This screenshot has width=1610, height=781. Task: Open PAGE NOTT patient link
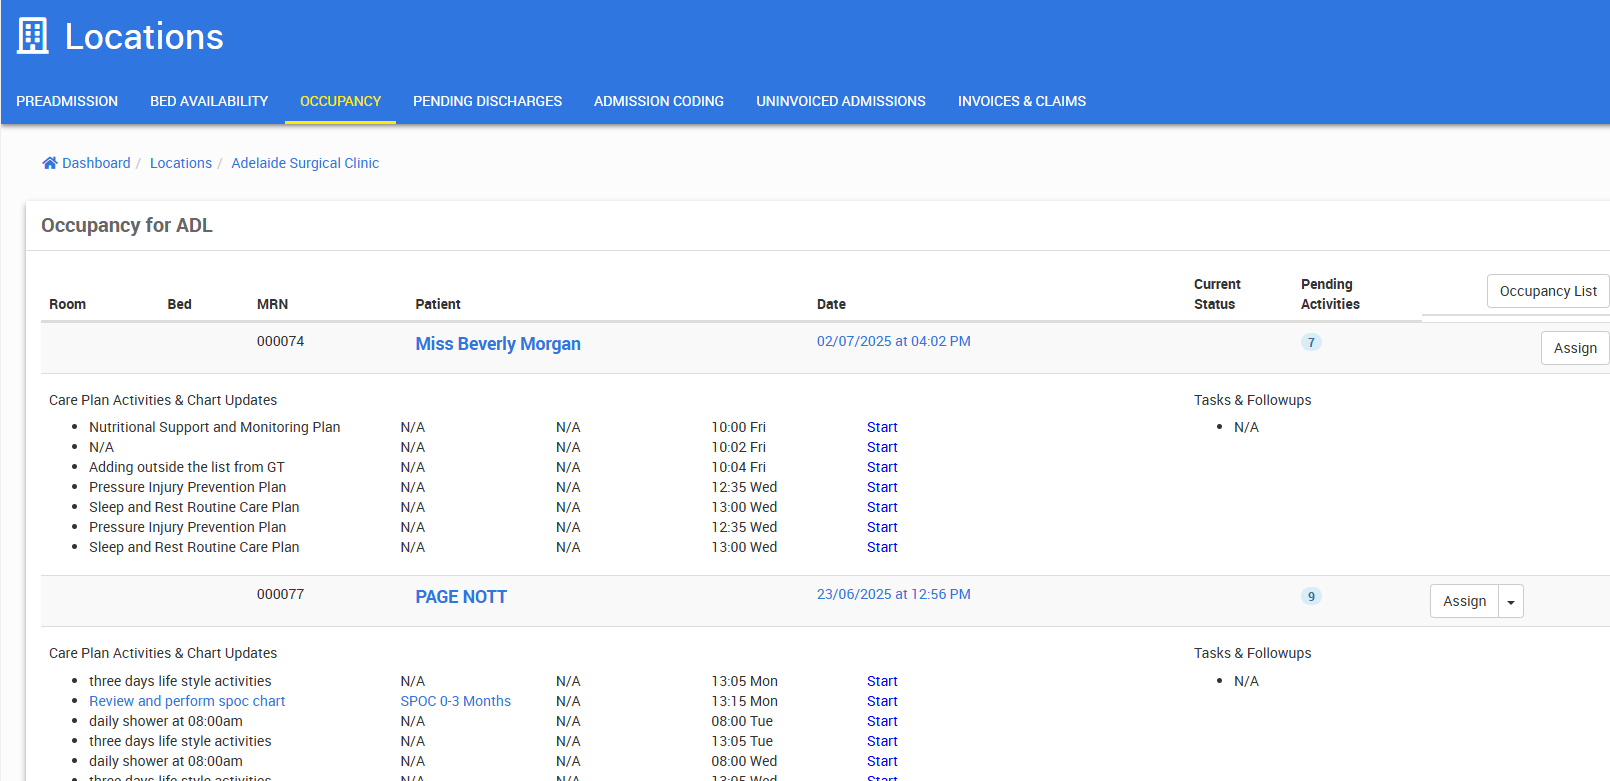(461, 597)
